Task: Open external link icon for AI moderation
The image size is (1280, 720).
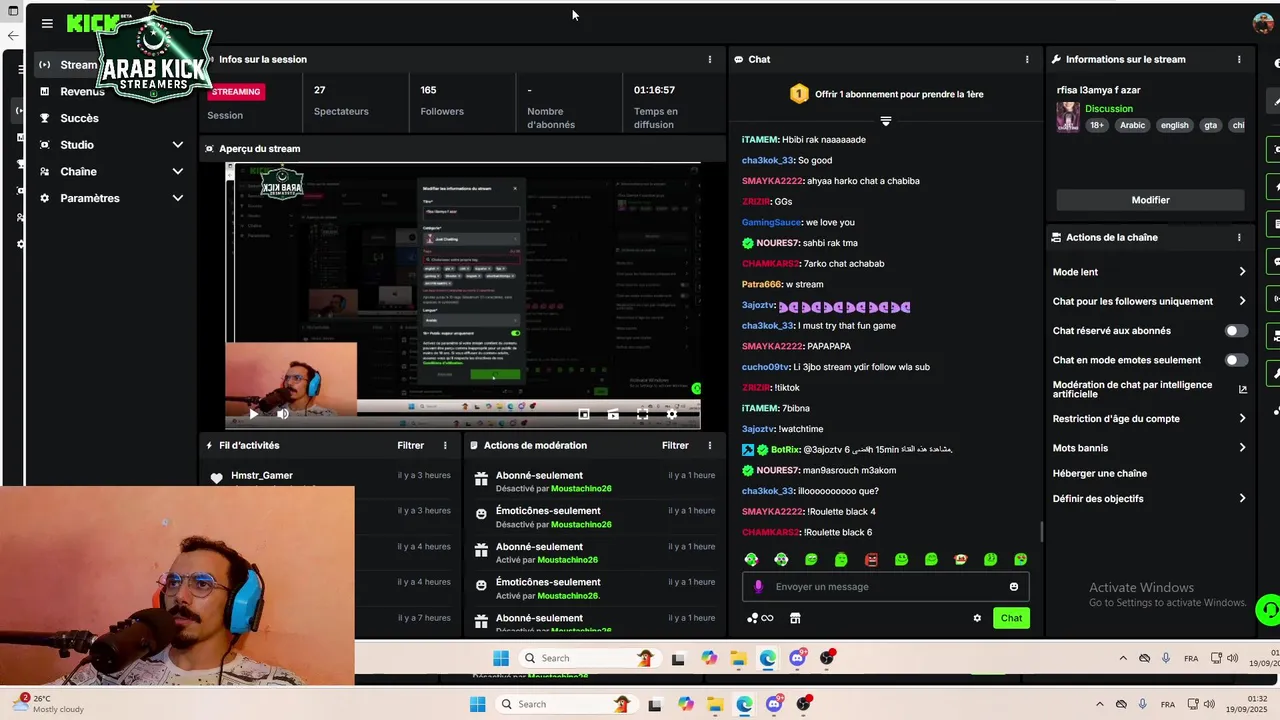Action: [x=1243, y=389]
